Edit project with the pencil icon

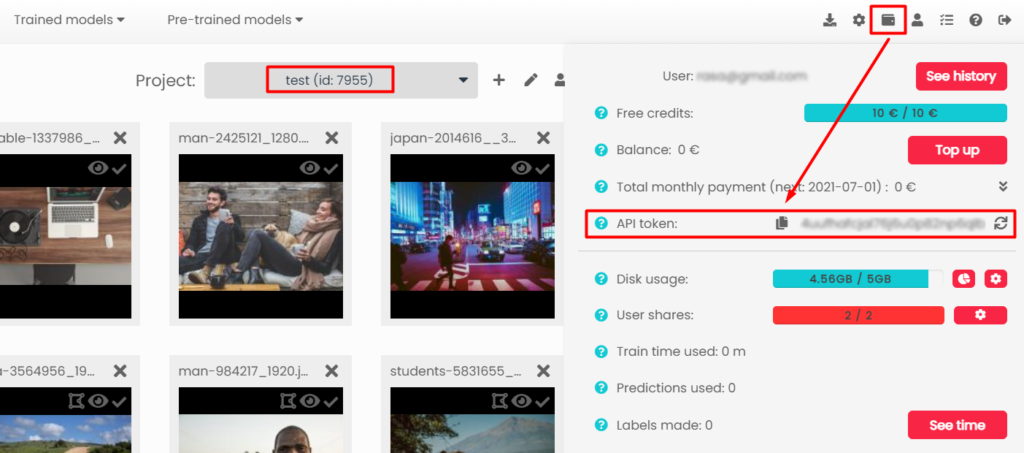coord(531,80)
